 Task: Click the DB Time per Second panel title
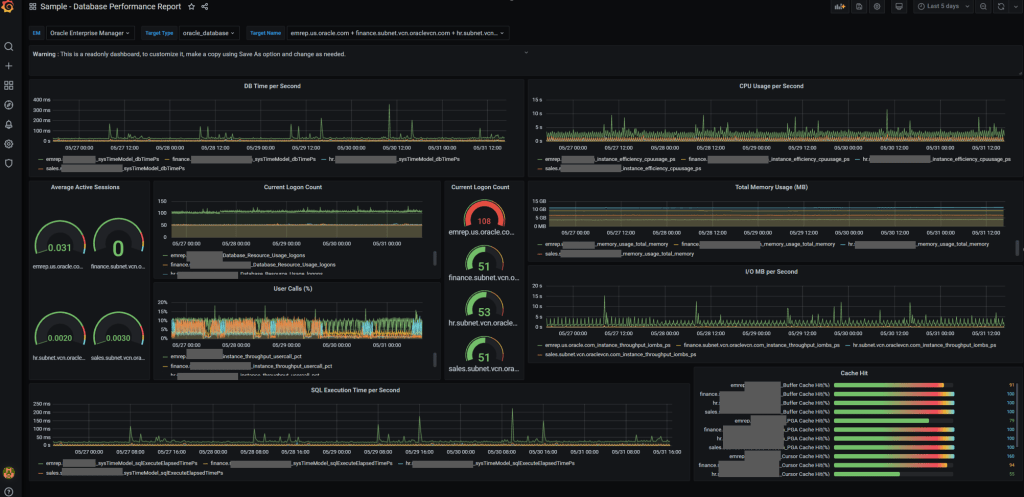click(272, 86)
